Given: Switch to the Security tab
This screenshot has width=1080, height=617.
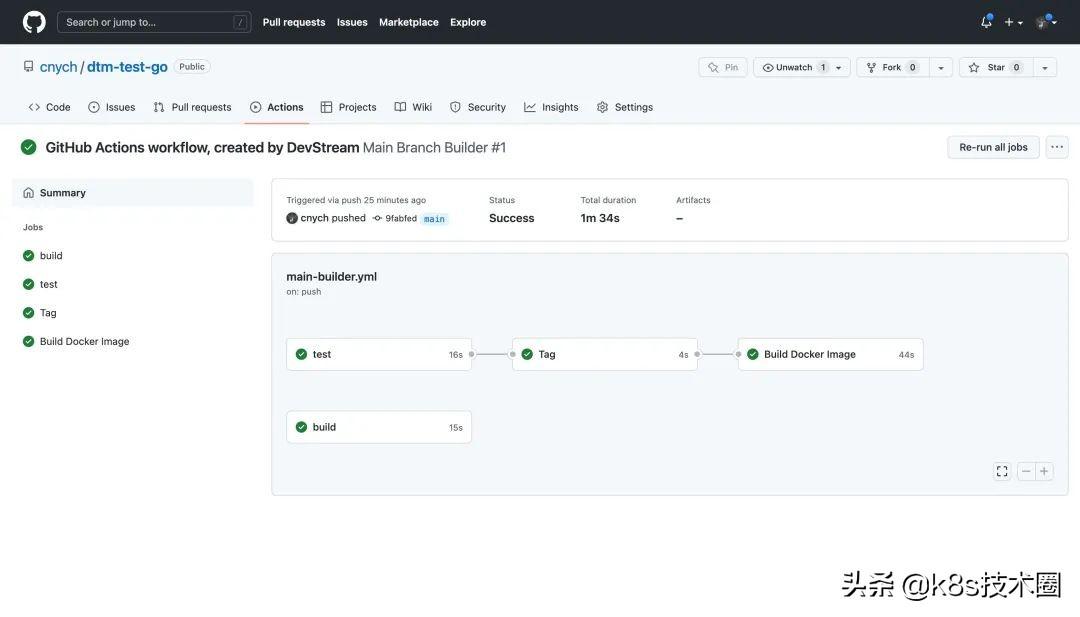Looking at the screenshot, I should [478, 107].
